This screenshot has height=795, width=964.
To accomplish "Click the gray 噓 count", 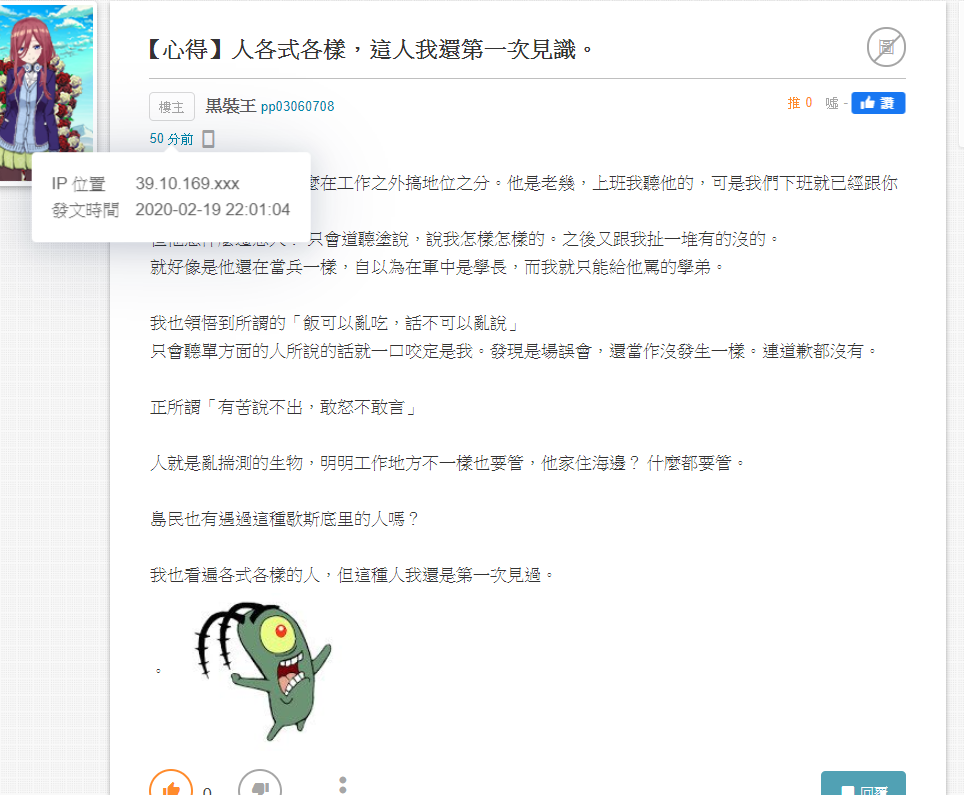I will tap(836, 103).
